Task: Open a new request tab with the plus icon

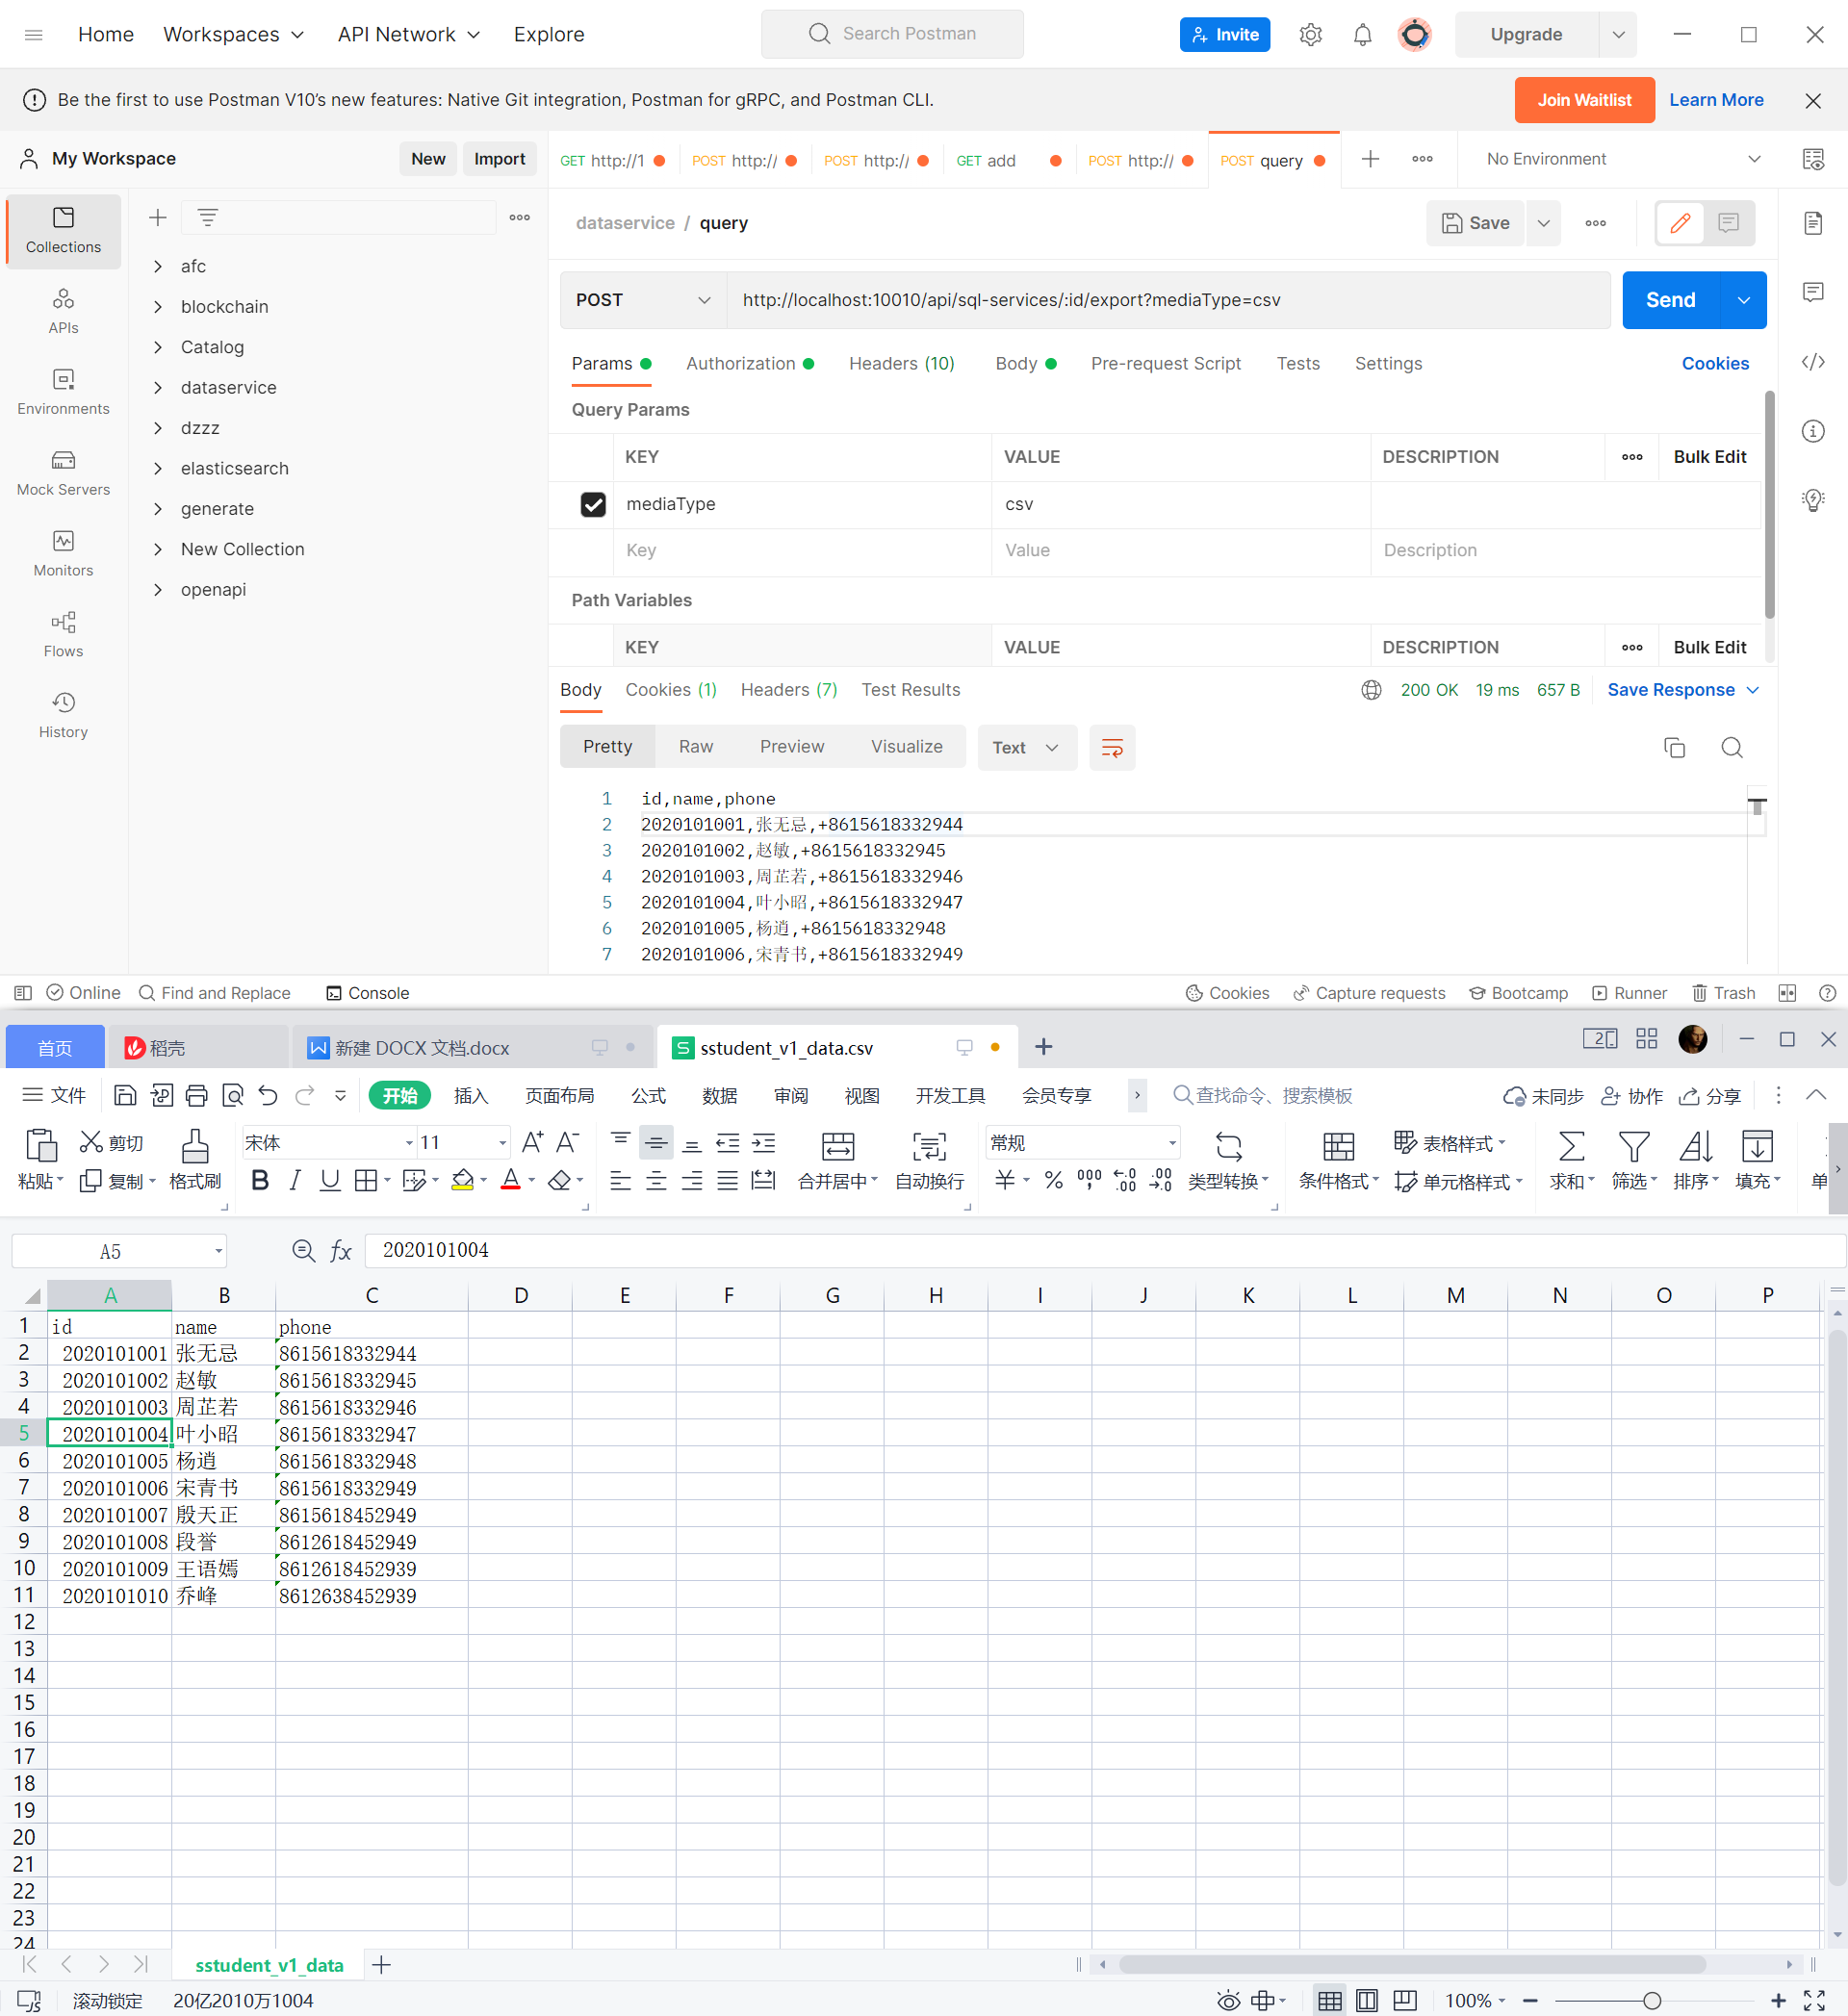Action: [1370, 159]
